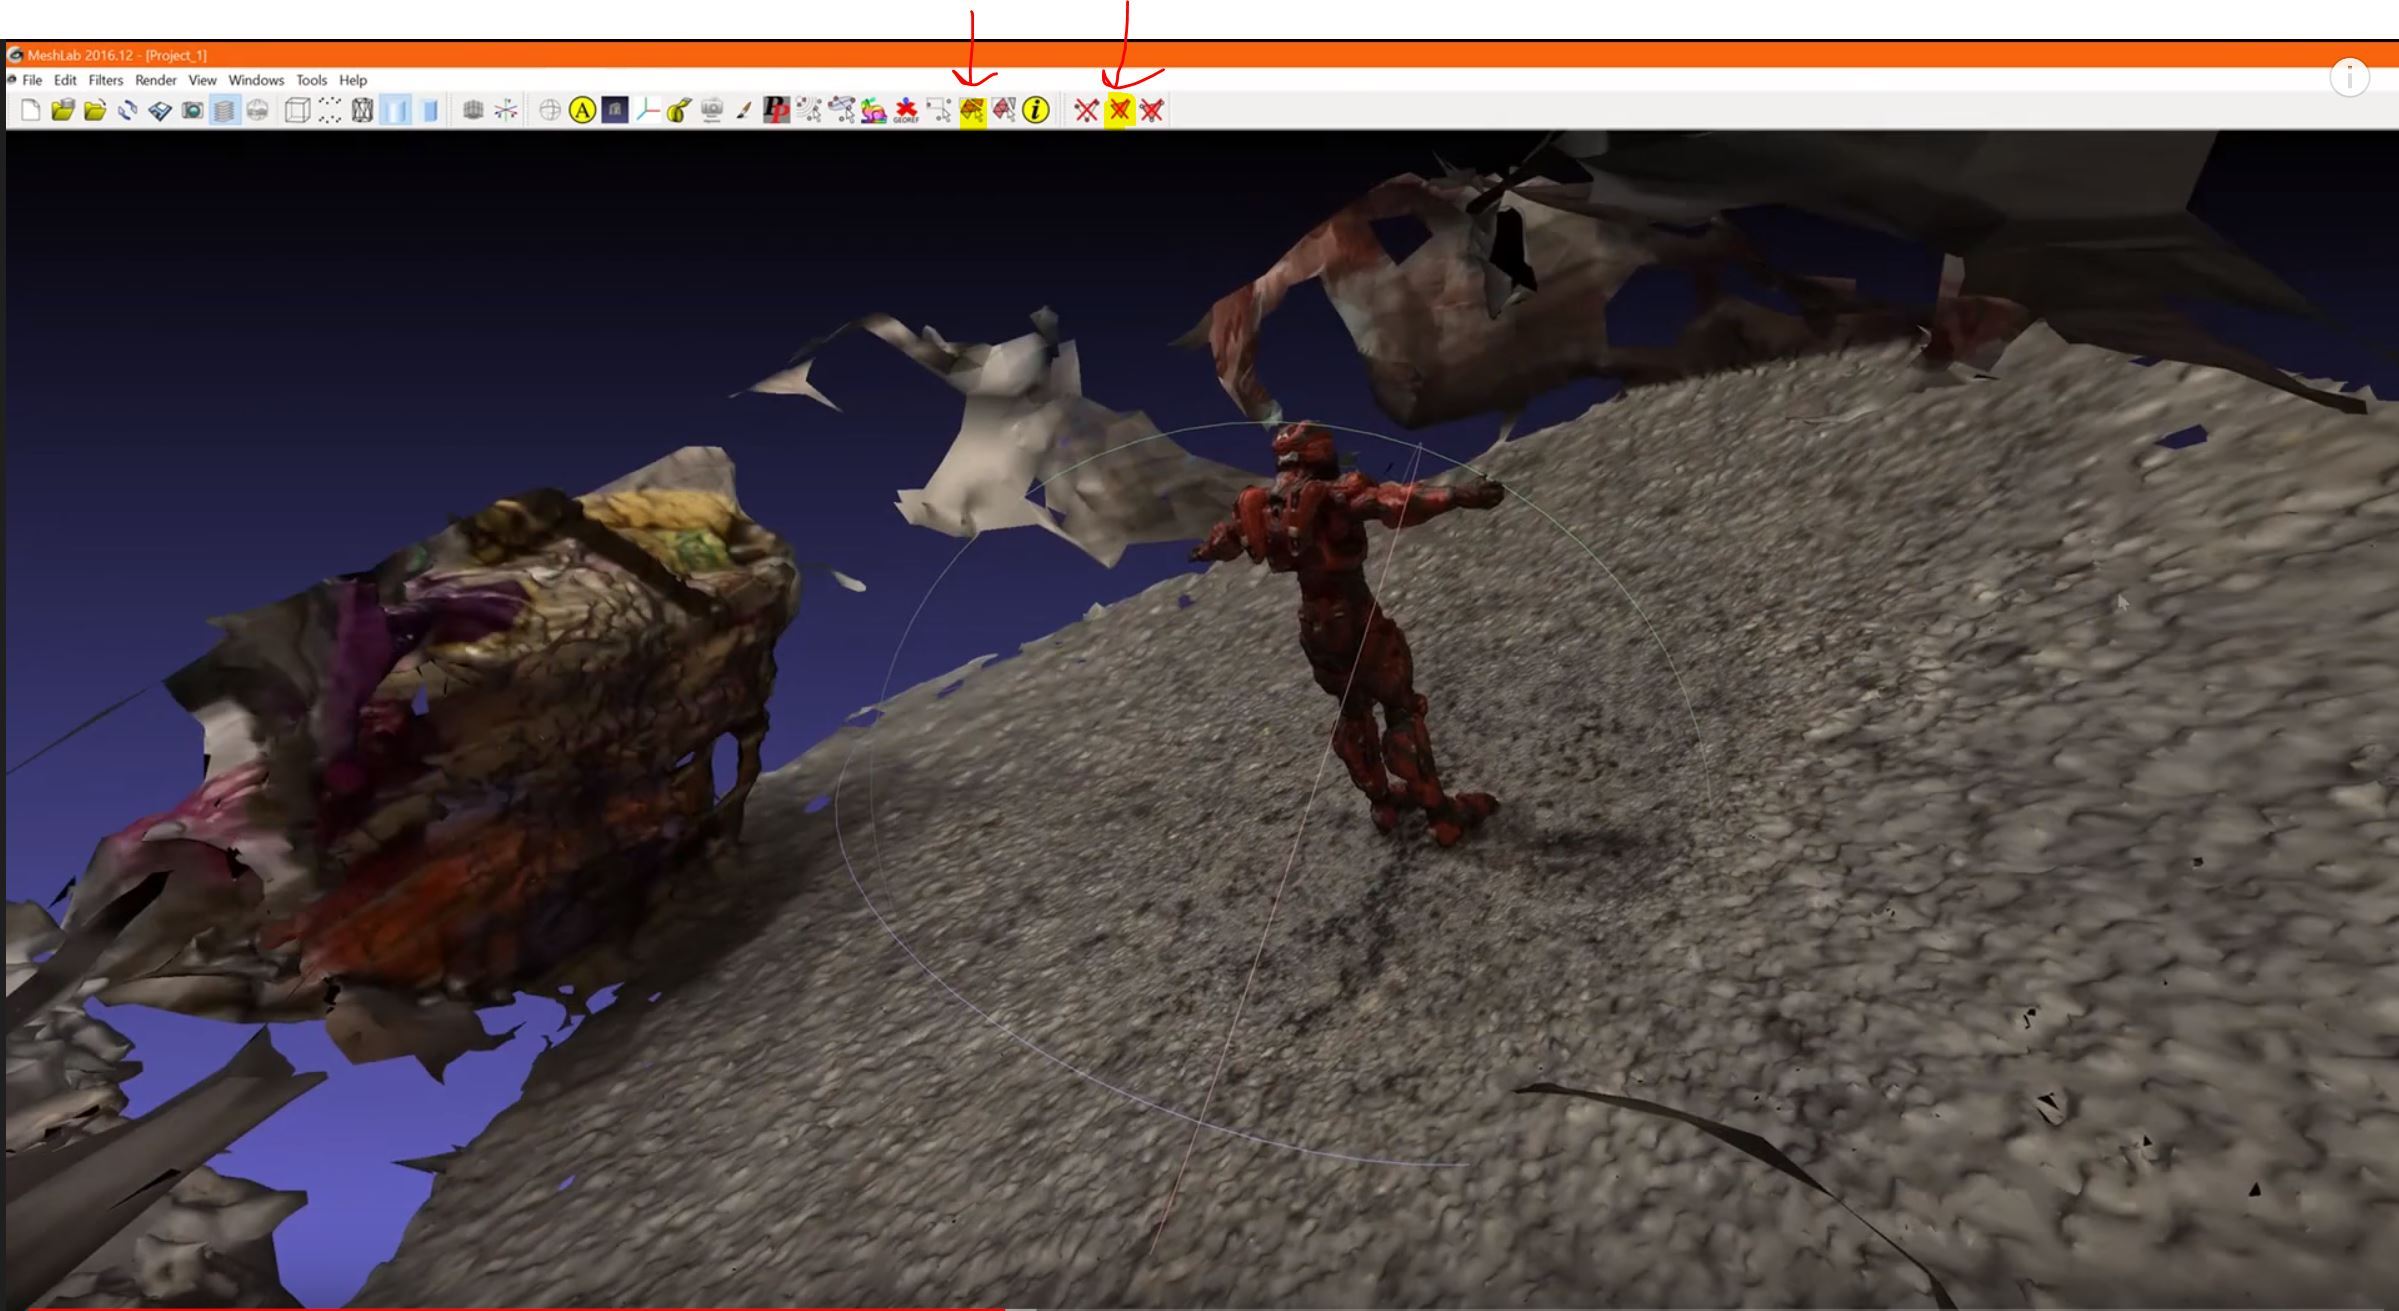The width and height of the screenshot is (2399, 1311).
Task: Select the grey trackball globe icon
Action: [x=549, y=110]
